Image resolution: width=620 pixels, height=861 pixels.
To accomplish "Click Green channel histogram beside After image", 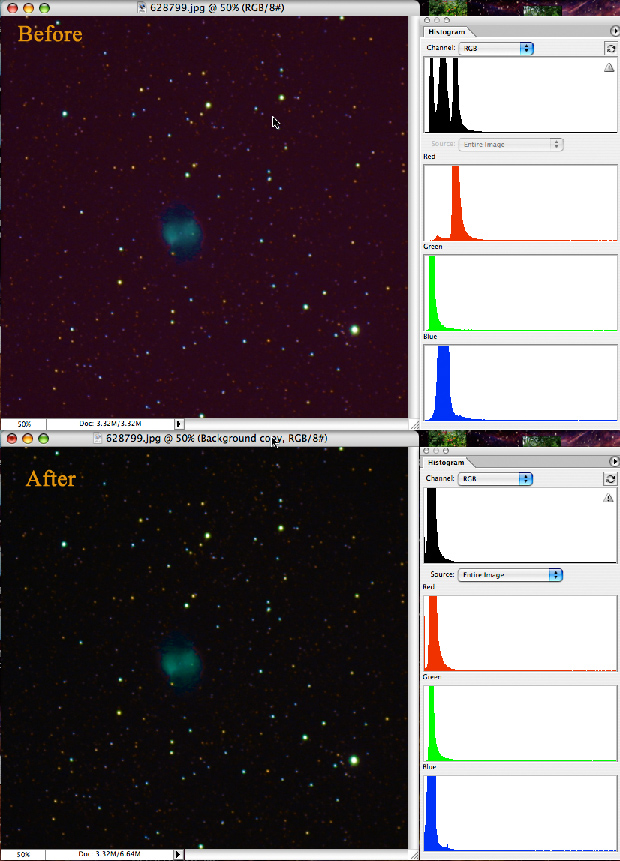I will coord(520,723).
